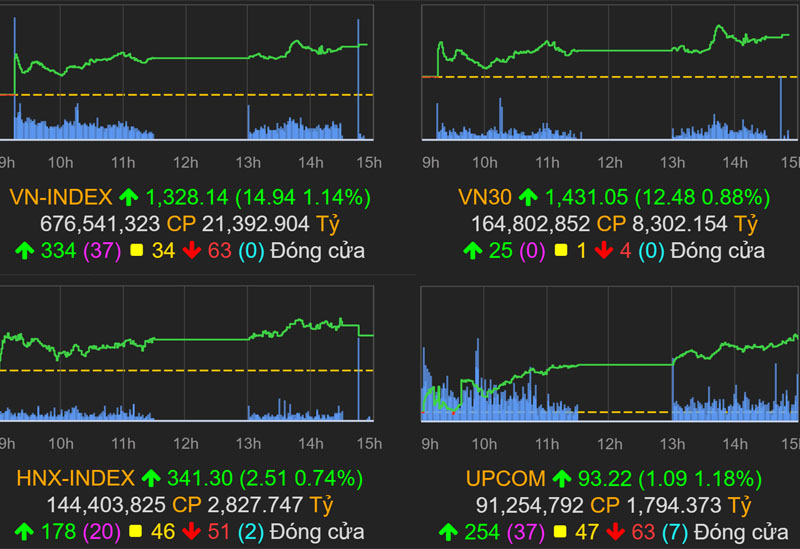This screenshot has height=549, width=800.
Task: Click the UPCOM advancers count 254
Action: coord(482,532)
